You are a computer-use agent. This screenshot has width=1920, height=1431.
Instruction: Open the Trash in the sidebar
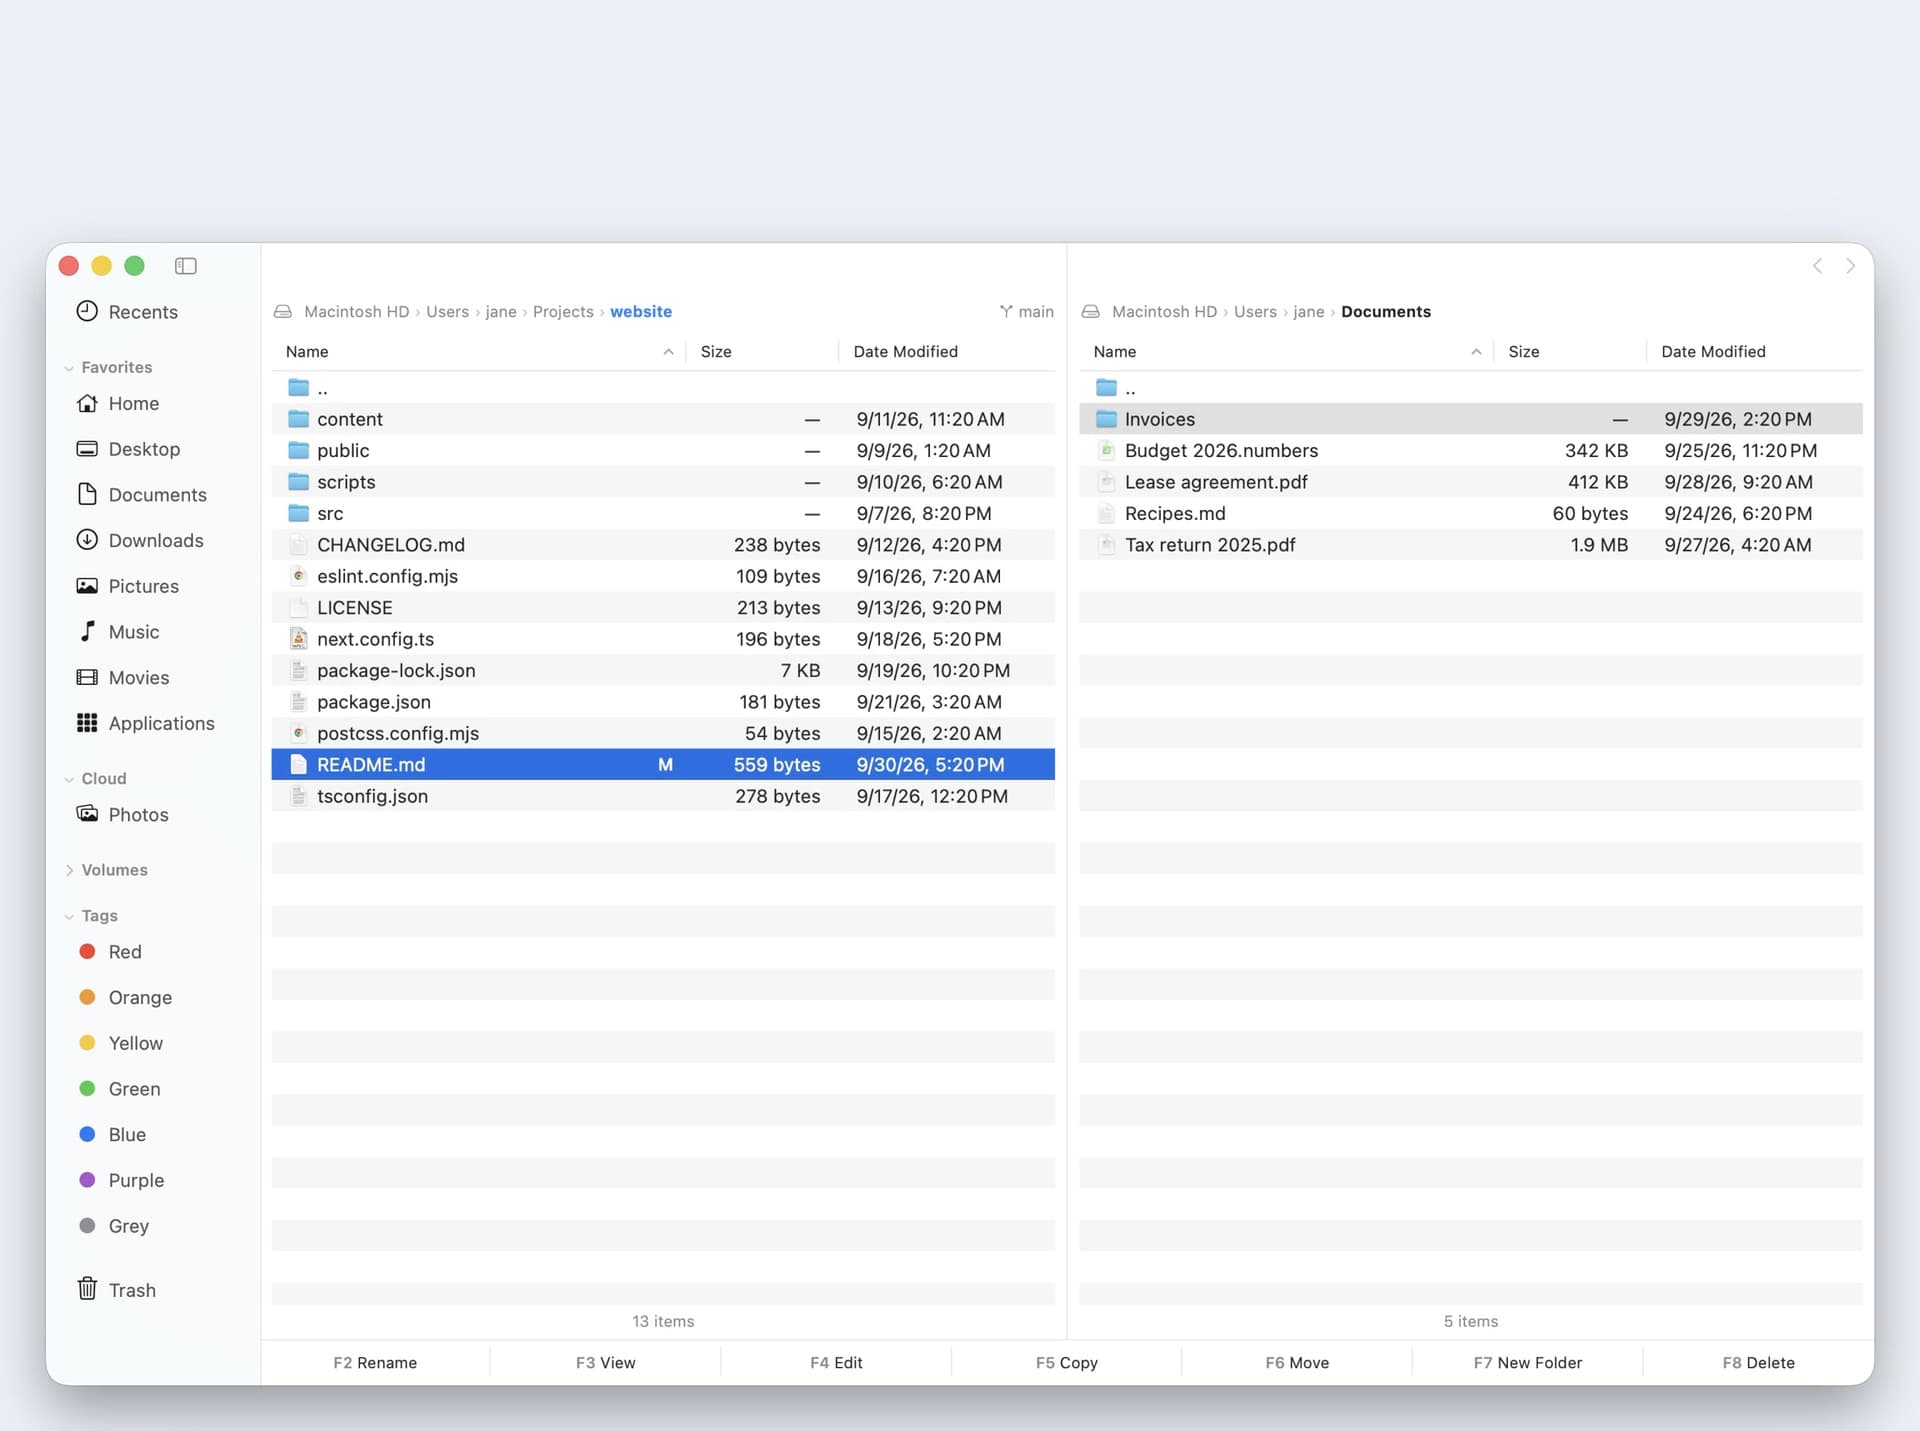pos(117,1289)
